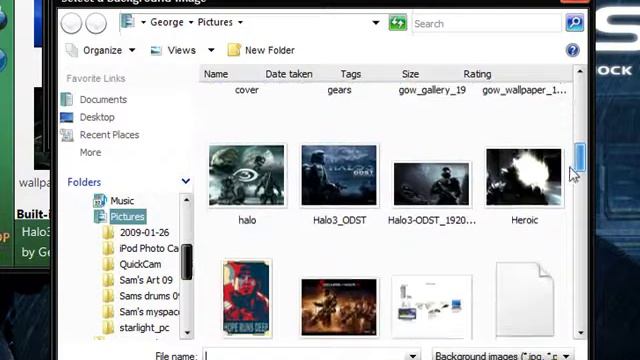Click the More favorite links entry
The width and height of the screenshot is (640, 360).
[91, 152]
